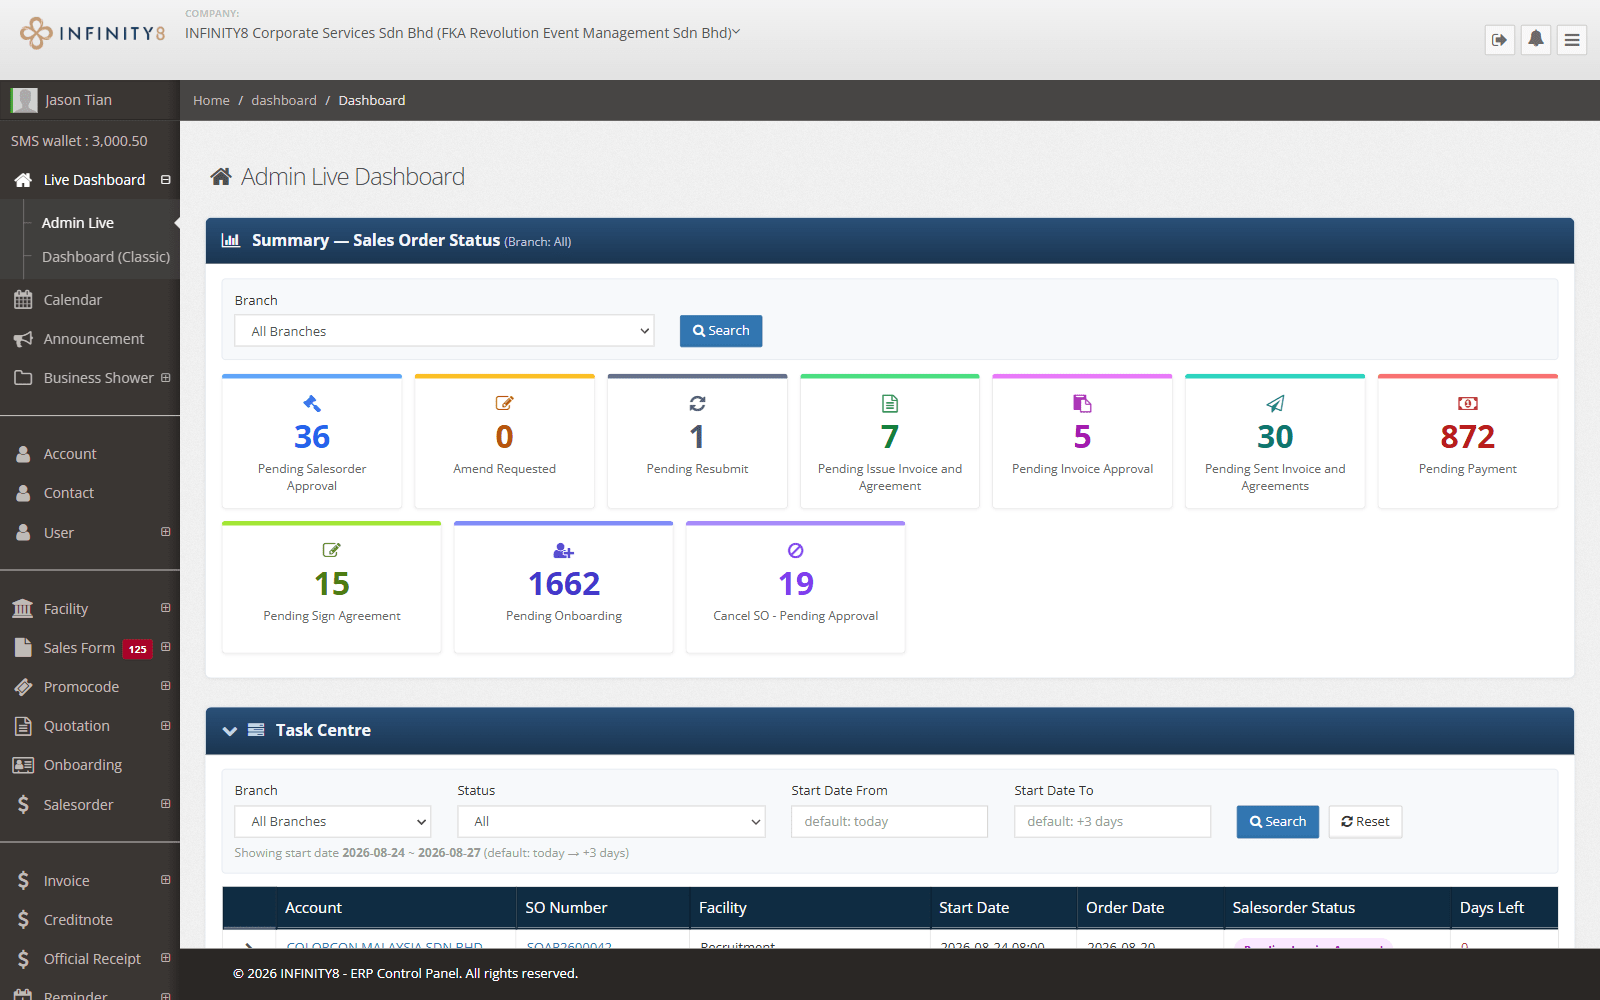1600x1000 pixels.
Task: Click the Calendar sidebar icon
Action: [23, 300]
